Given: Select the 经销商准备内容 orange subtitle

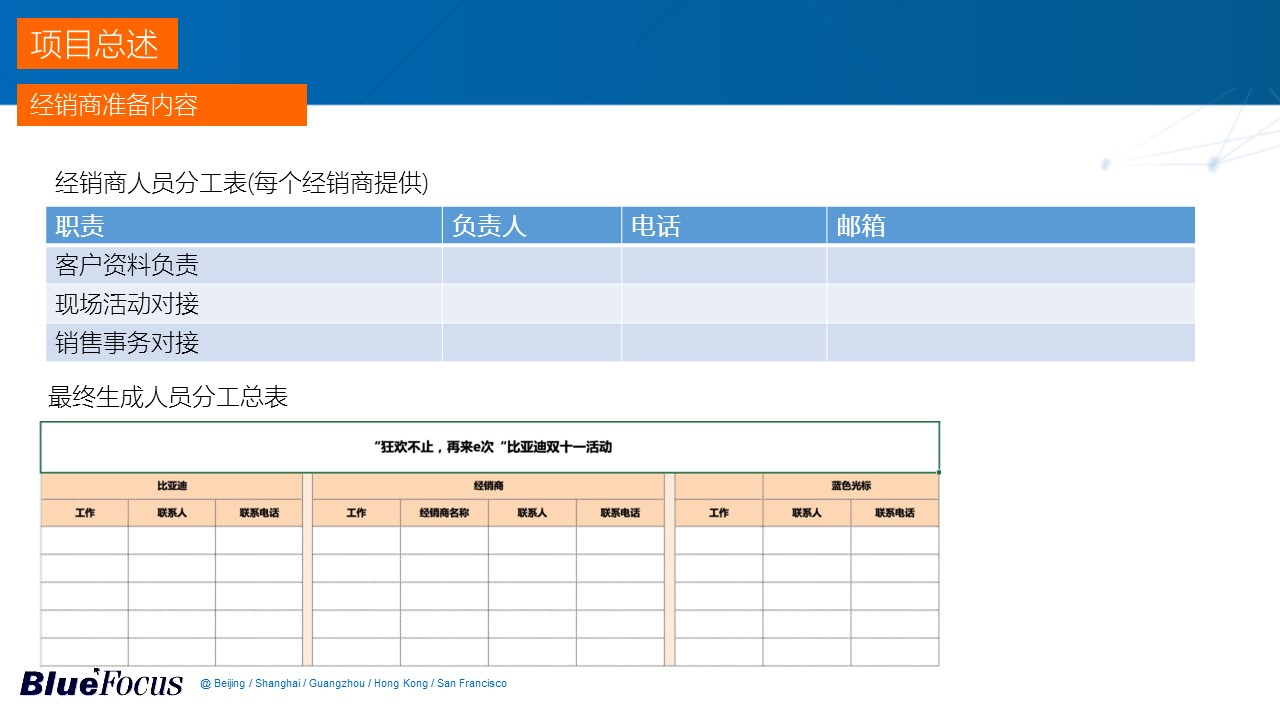Looking at the screenshot, I should (162, 105).
